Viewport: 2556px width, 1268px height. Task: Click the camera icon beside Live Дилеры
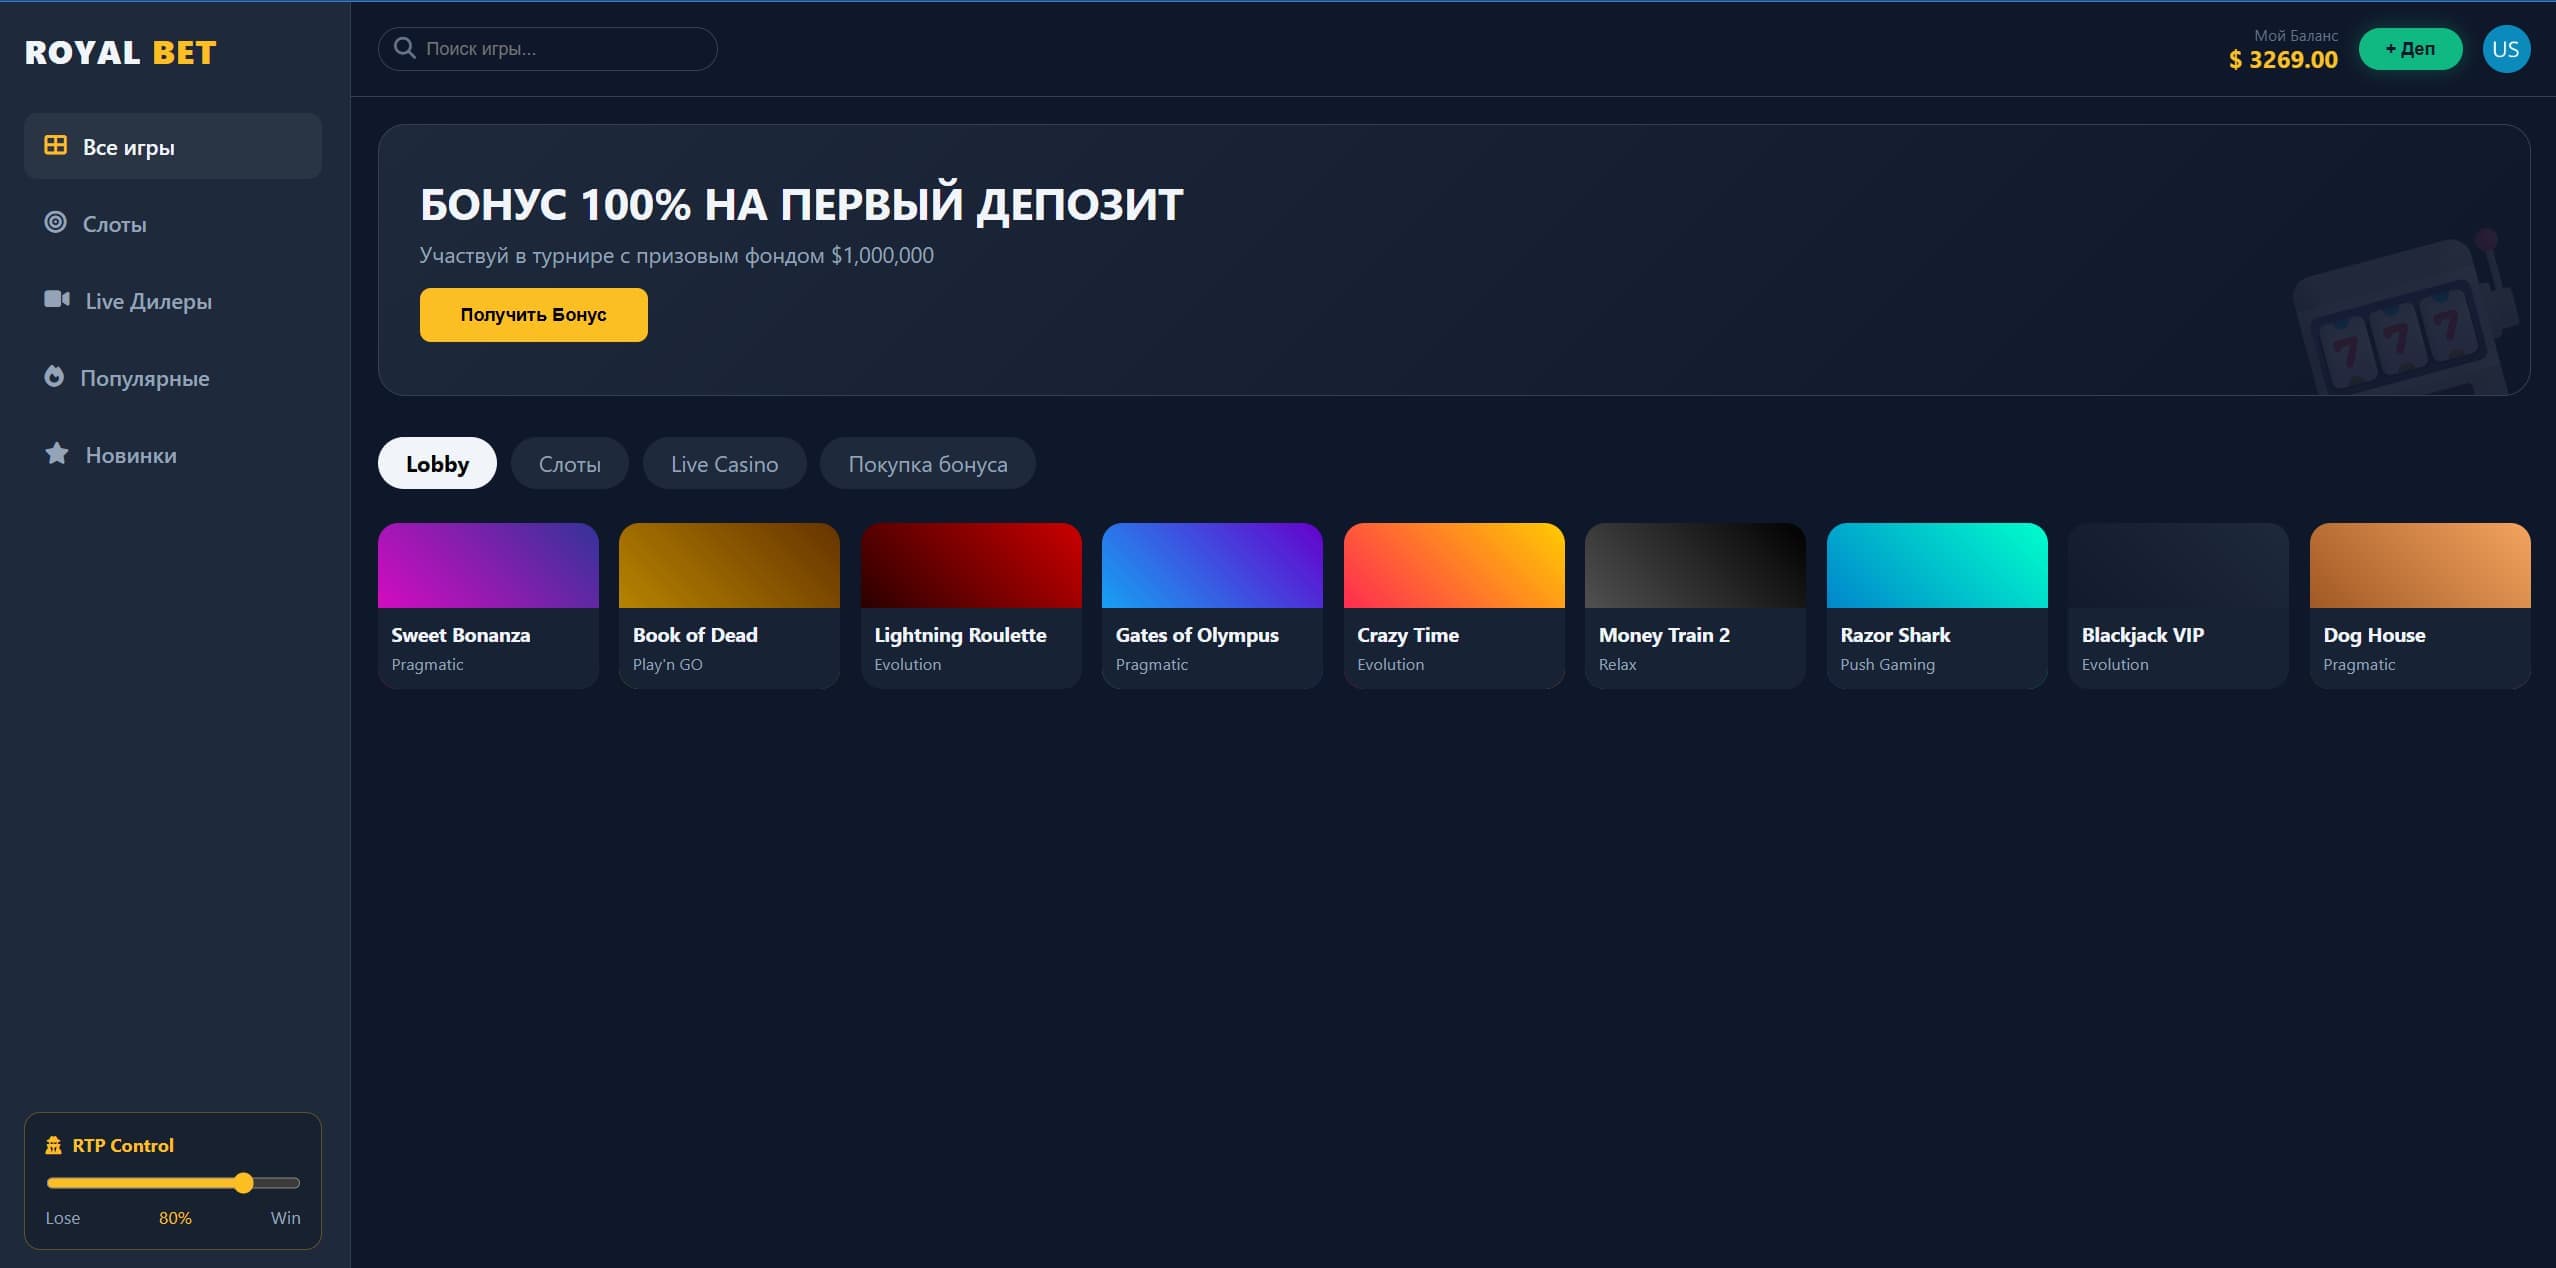(x=57, y=299)
